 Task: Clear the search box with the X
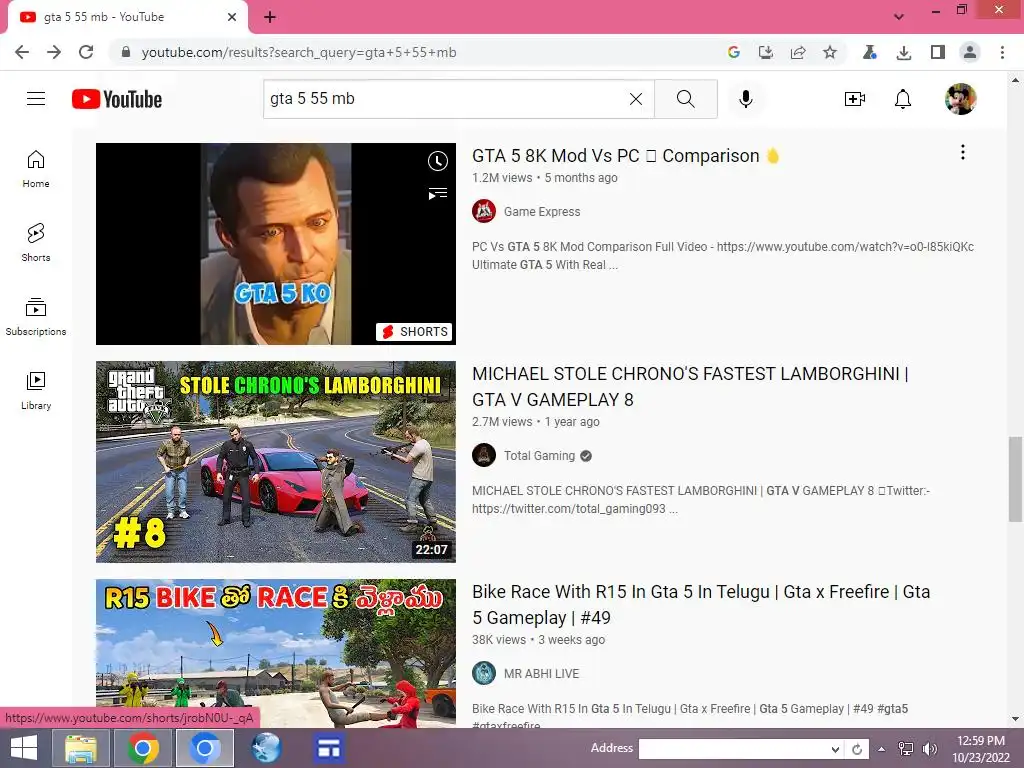pos(635,99)
